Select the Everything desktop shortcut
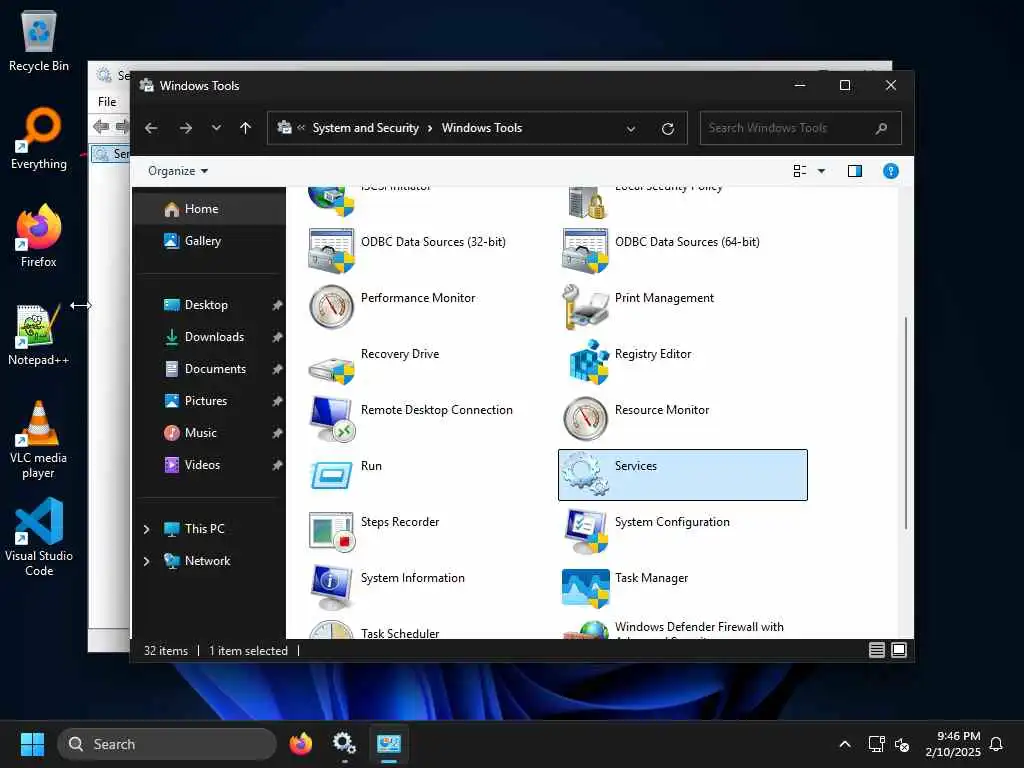 (39, 138)
